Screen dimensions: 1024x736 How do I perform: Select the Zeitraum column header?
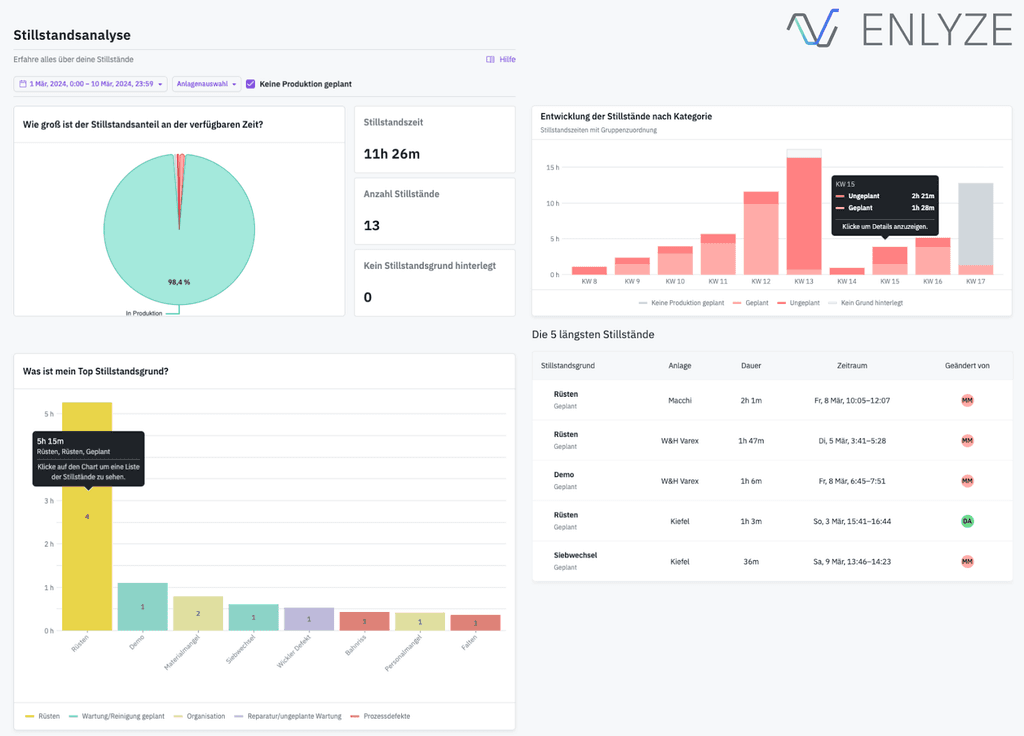pos(852,365)
